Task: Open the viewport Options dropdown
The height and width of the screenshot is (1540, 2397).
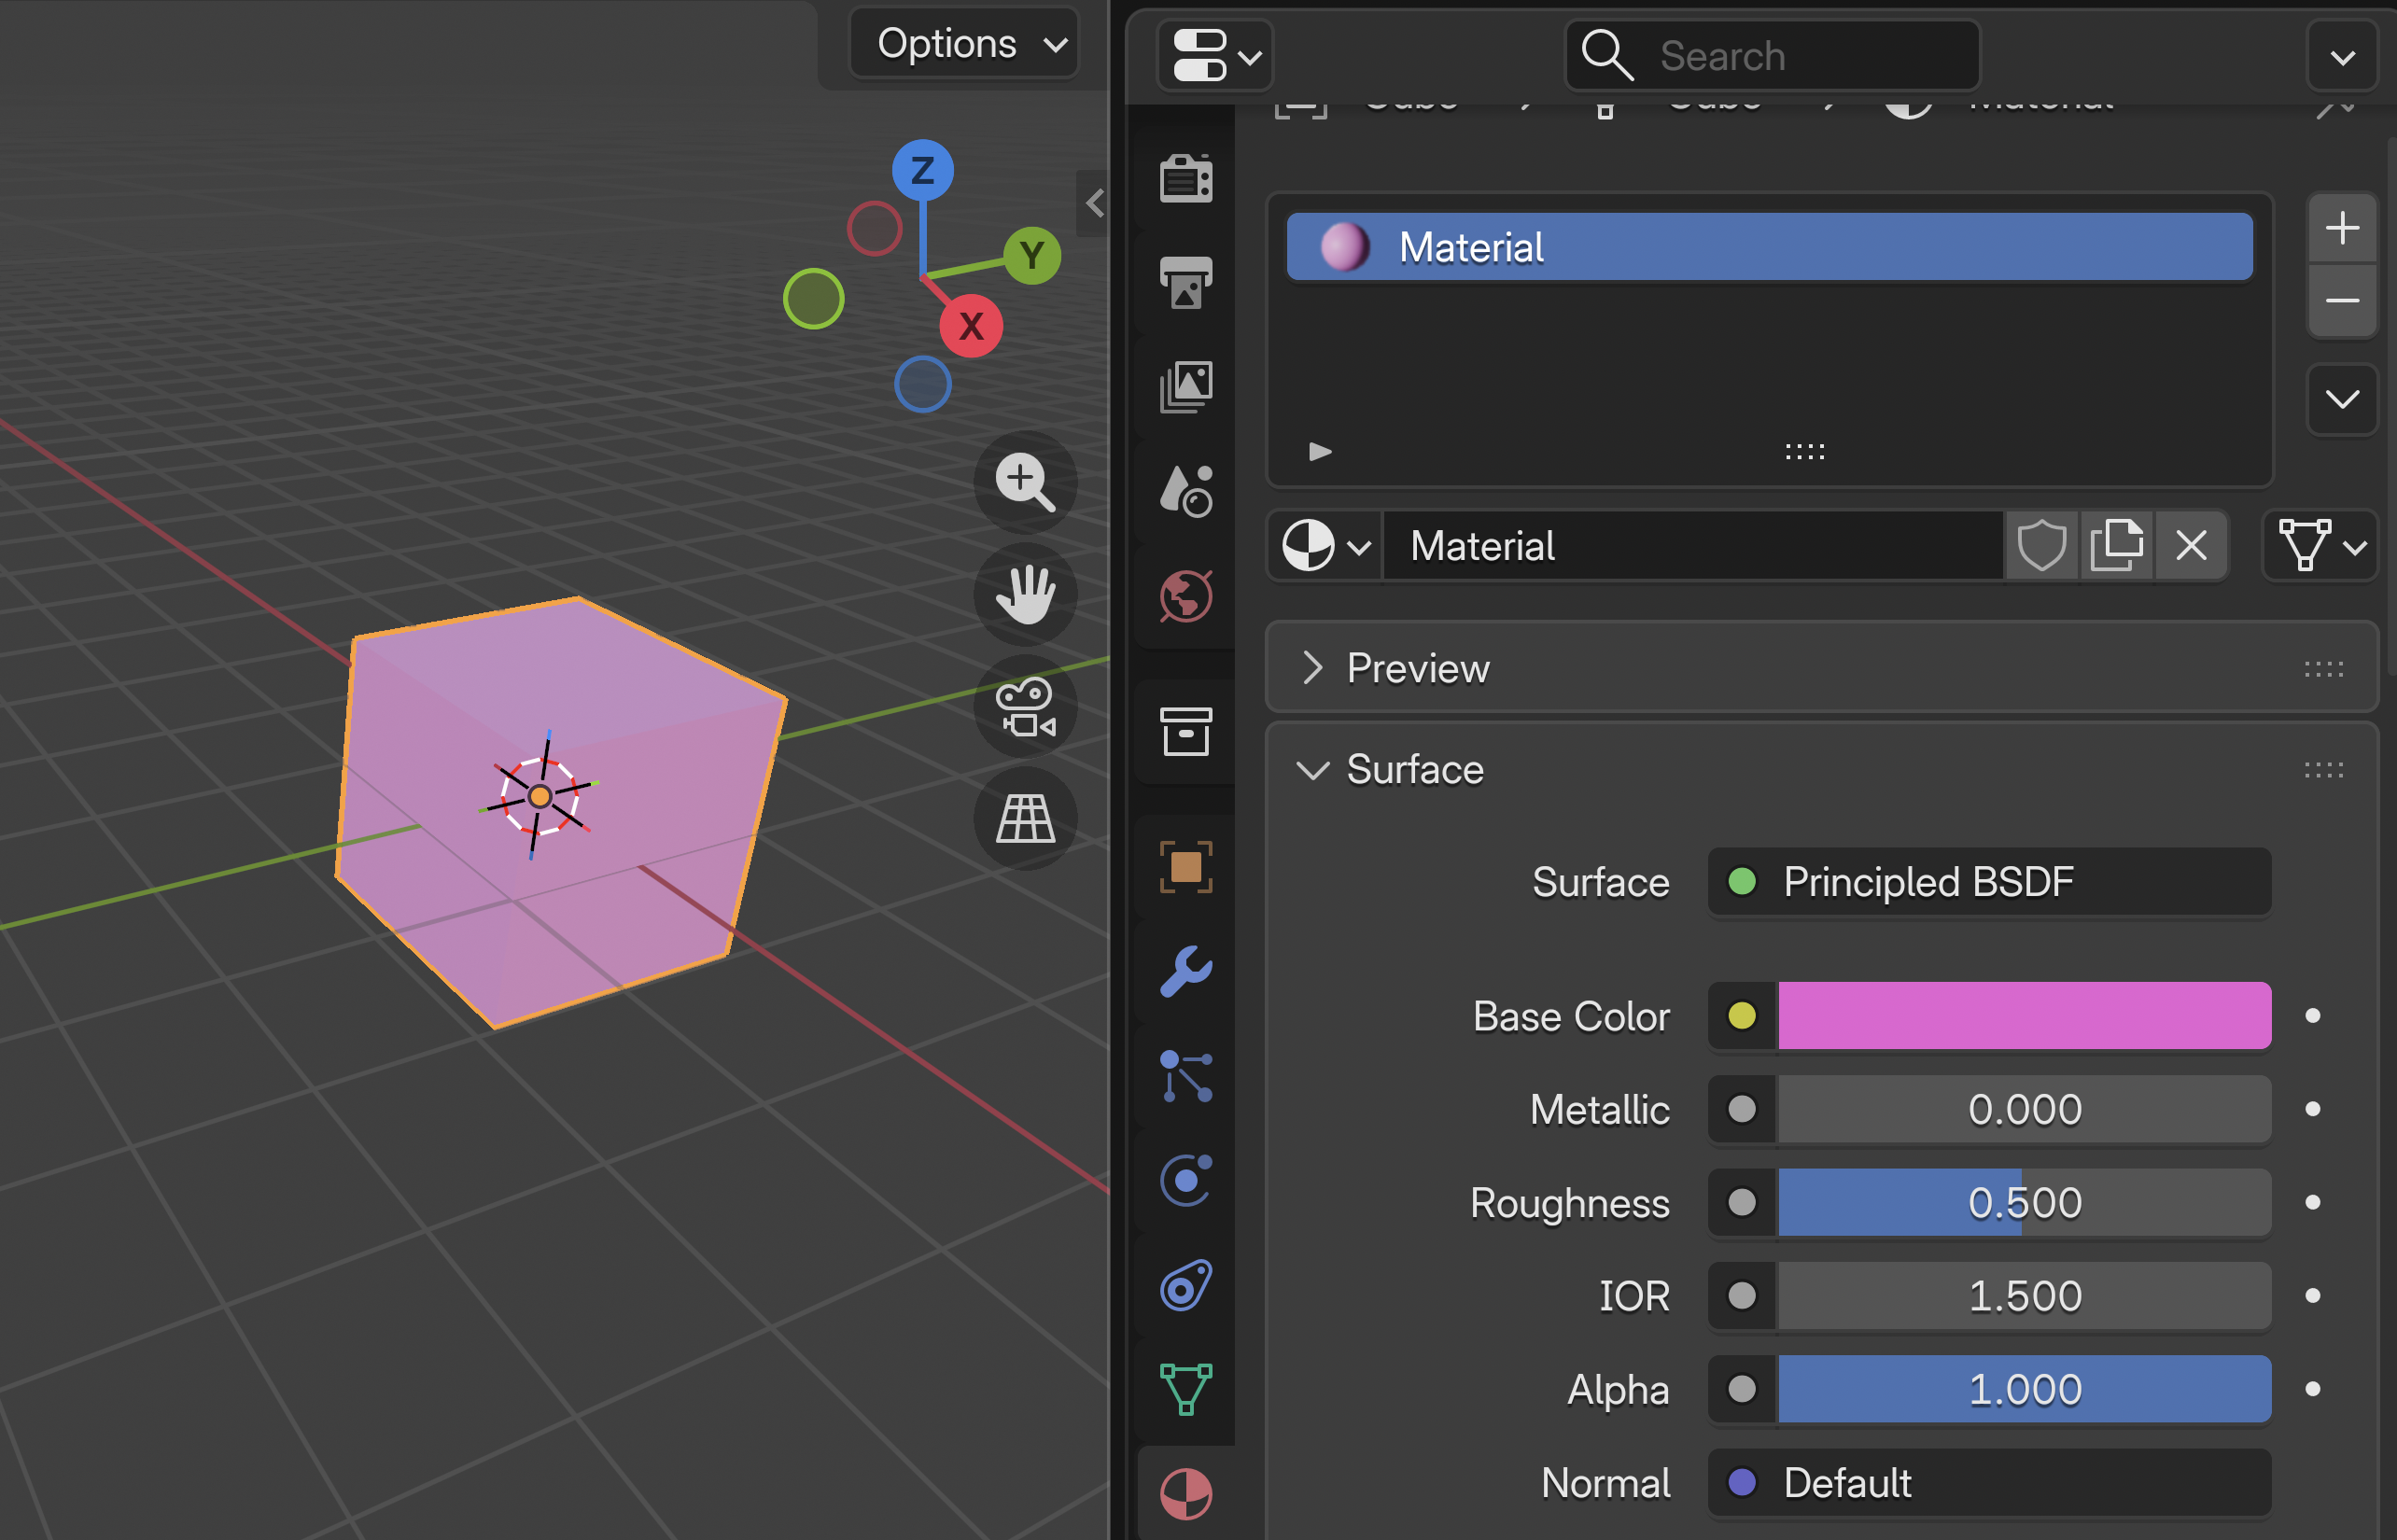Action: pyautogui.click(x=964, y=43)
